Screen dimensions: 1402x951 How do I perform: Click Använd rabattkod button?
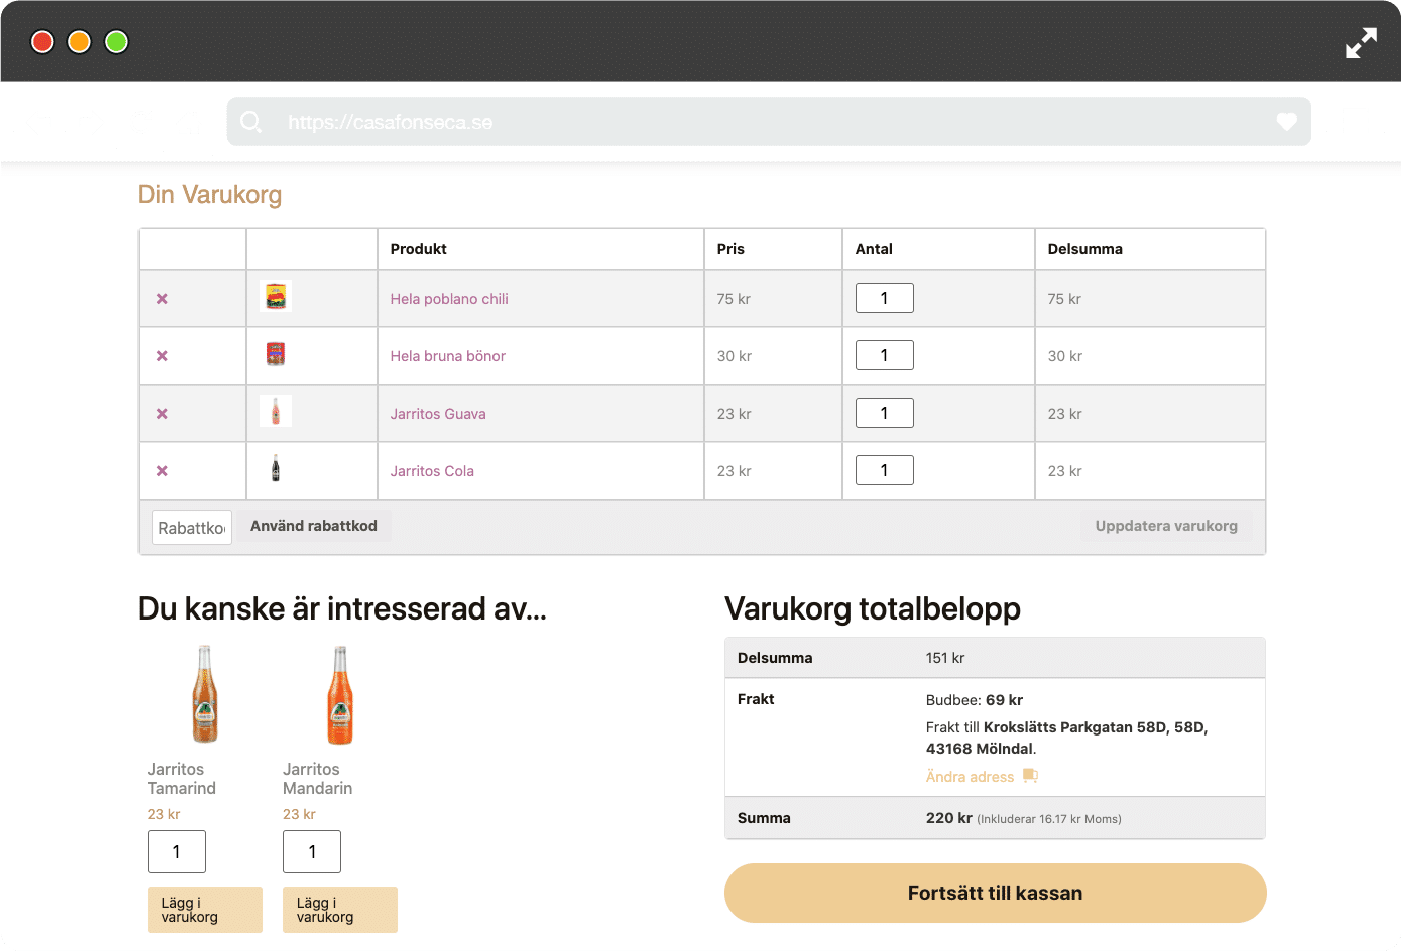[x=314, y=526]
